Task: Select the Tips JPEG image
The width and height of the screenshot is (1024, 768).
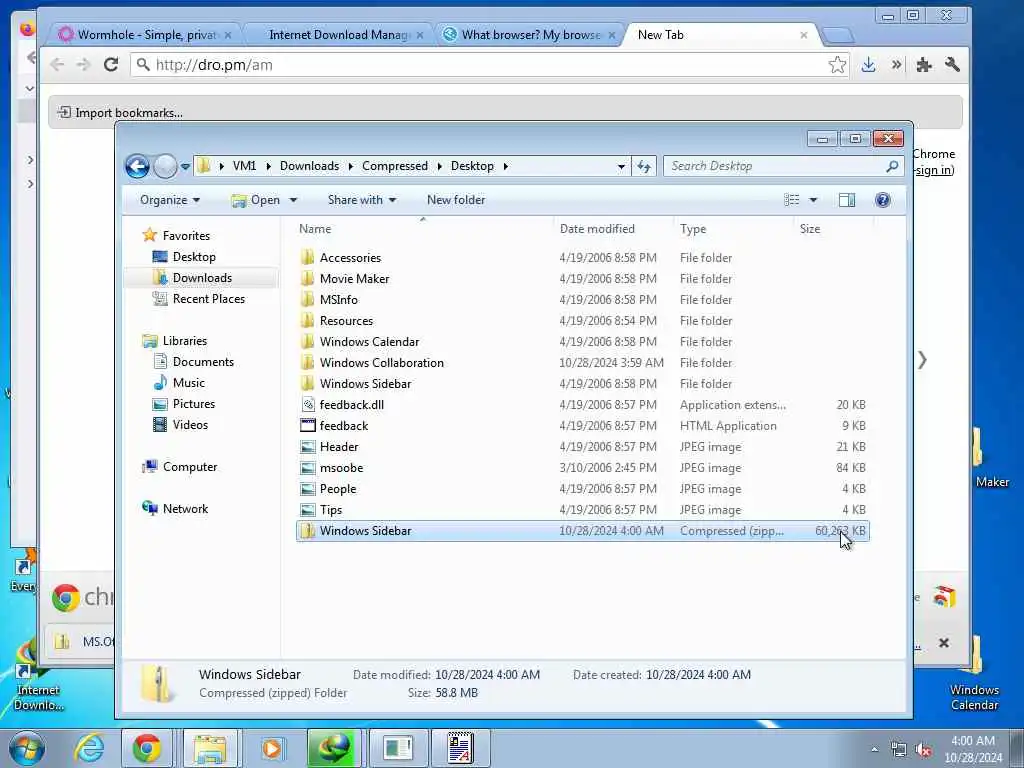Action: 583,509
